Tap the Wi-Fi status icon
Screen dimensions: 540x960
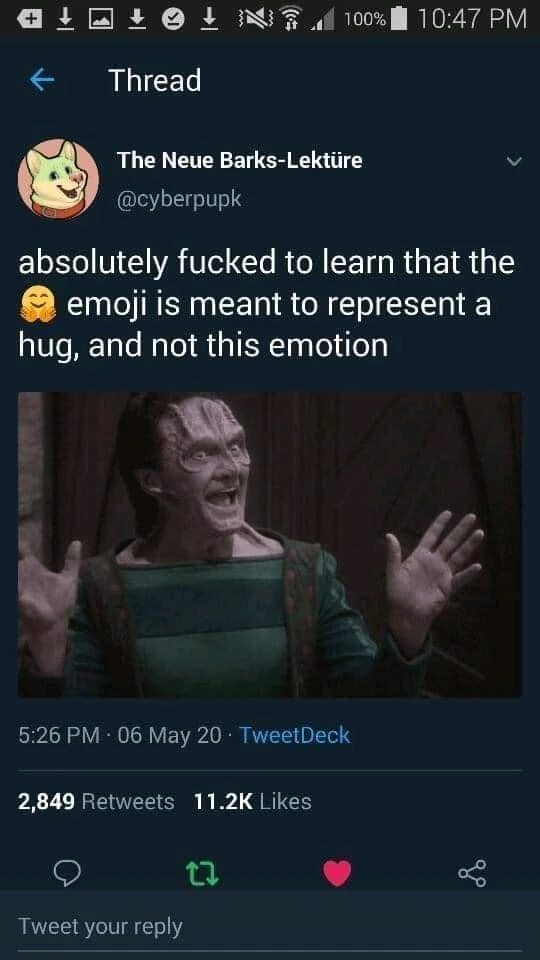click(291, 19)
